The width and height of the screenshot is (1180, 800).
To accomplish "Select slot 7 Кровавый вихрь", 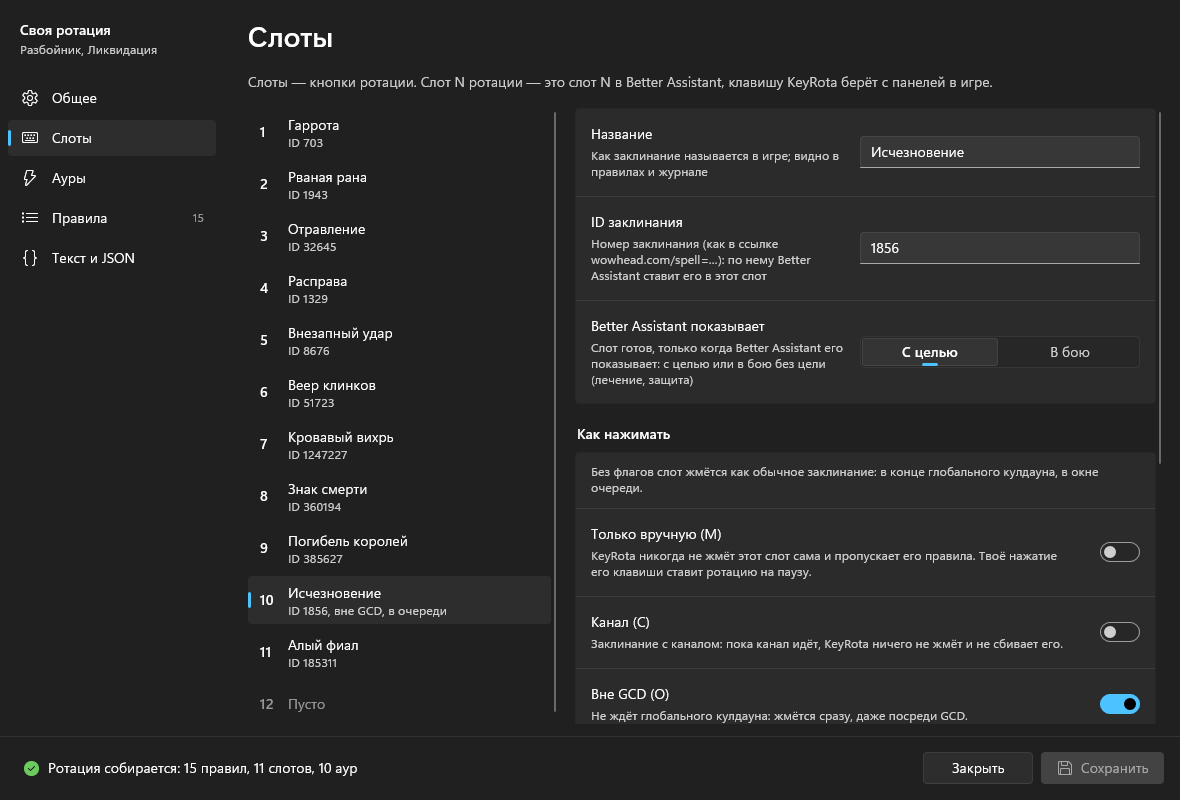I will 400,445.
